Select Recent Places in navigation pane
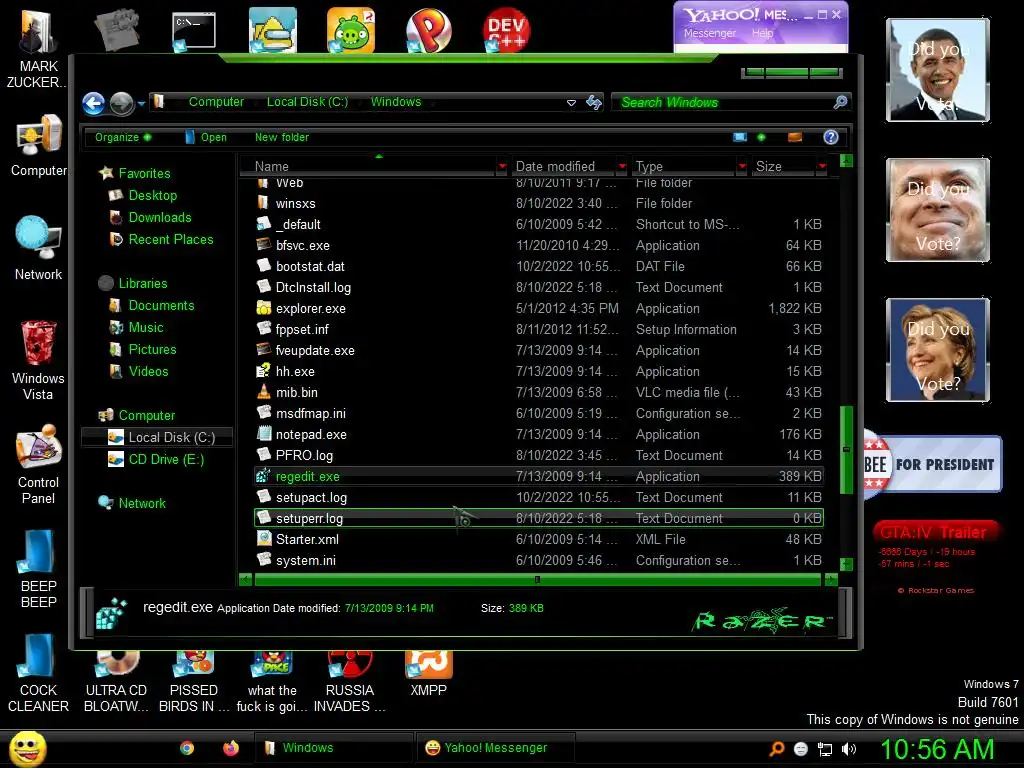 coord(170,240)
